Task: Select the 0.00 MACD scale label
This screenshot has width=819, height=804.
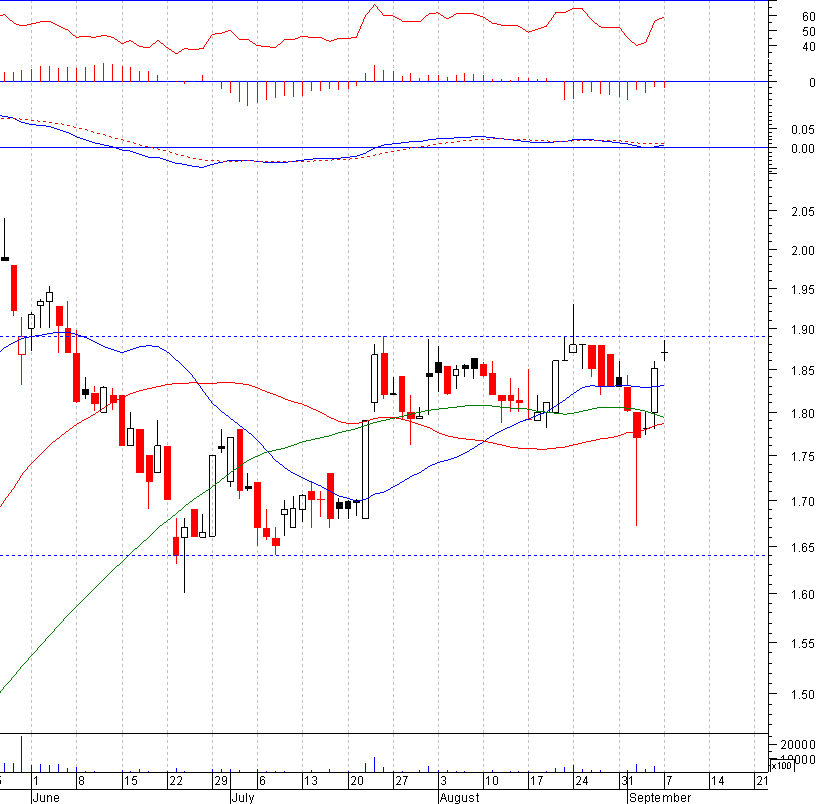Action: coord(803,149)
